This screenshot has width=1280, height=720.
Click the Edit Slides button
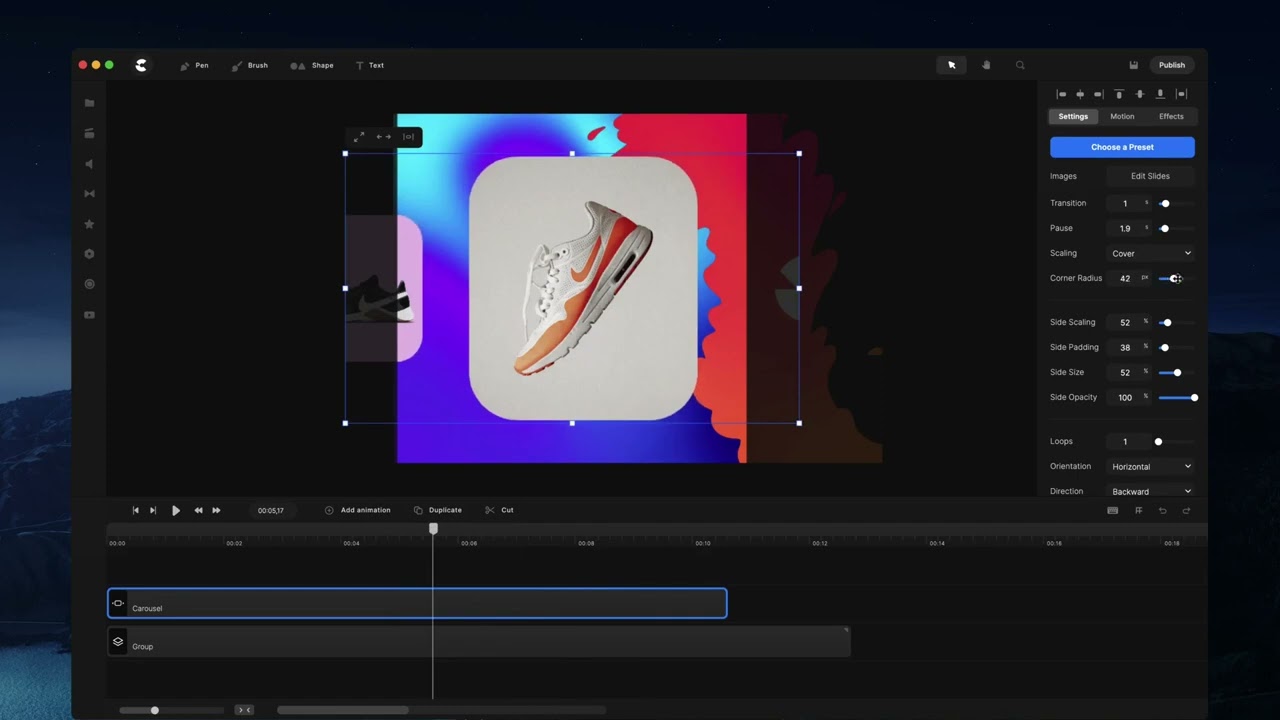click(1150, 176)
